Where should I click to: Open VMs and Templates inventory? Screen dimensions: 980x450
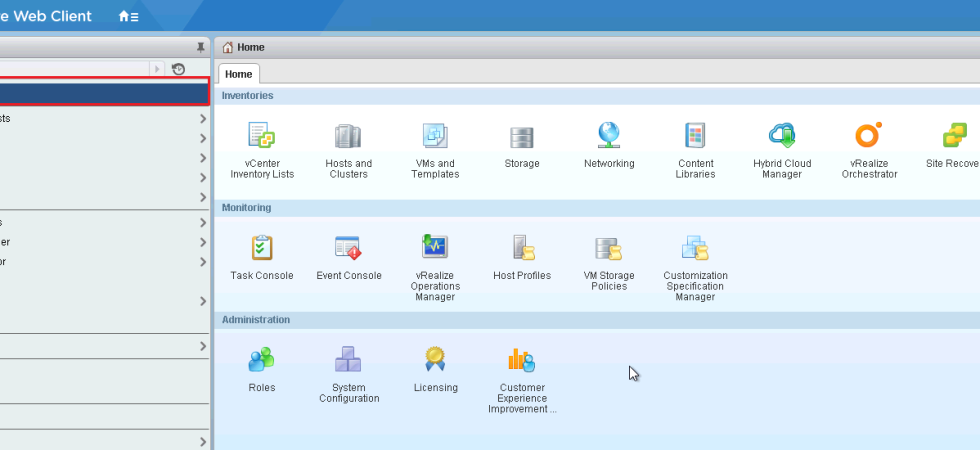click(x=435, y=151)
